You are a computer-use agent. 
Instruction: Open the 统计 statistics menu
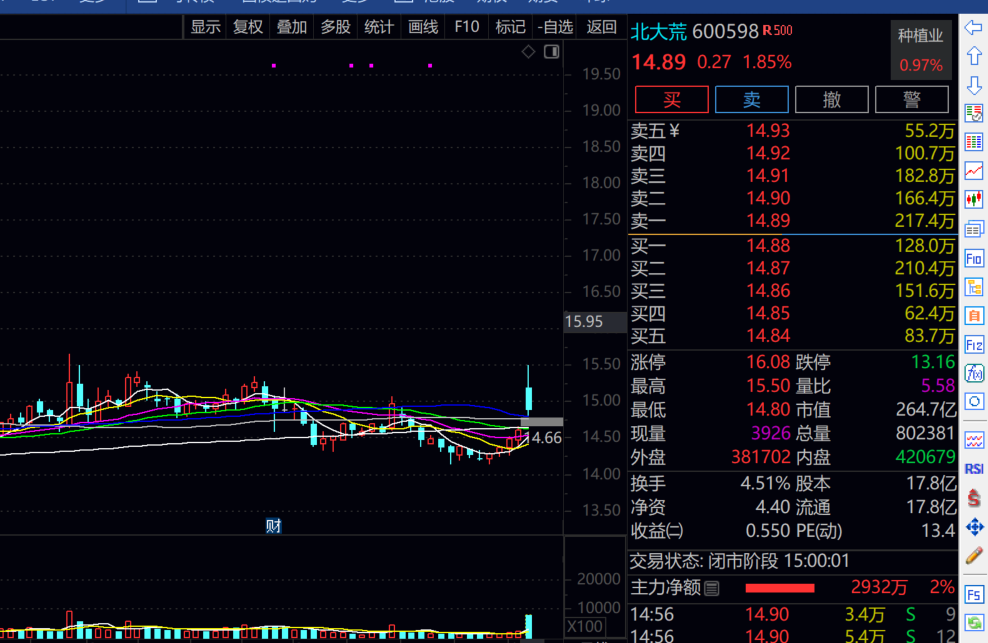click(x=379, y=27)
